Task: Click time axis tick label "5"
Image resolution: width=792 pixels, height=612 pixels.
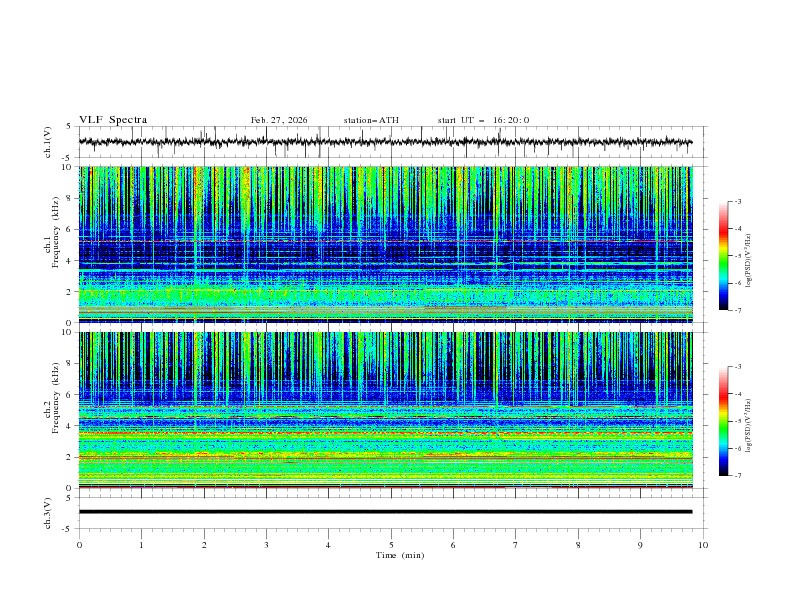Action: (x=391, y=545)
